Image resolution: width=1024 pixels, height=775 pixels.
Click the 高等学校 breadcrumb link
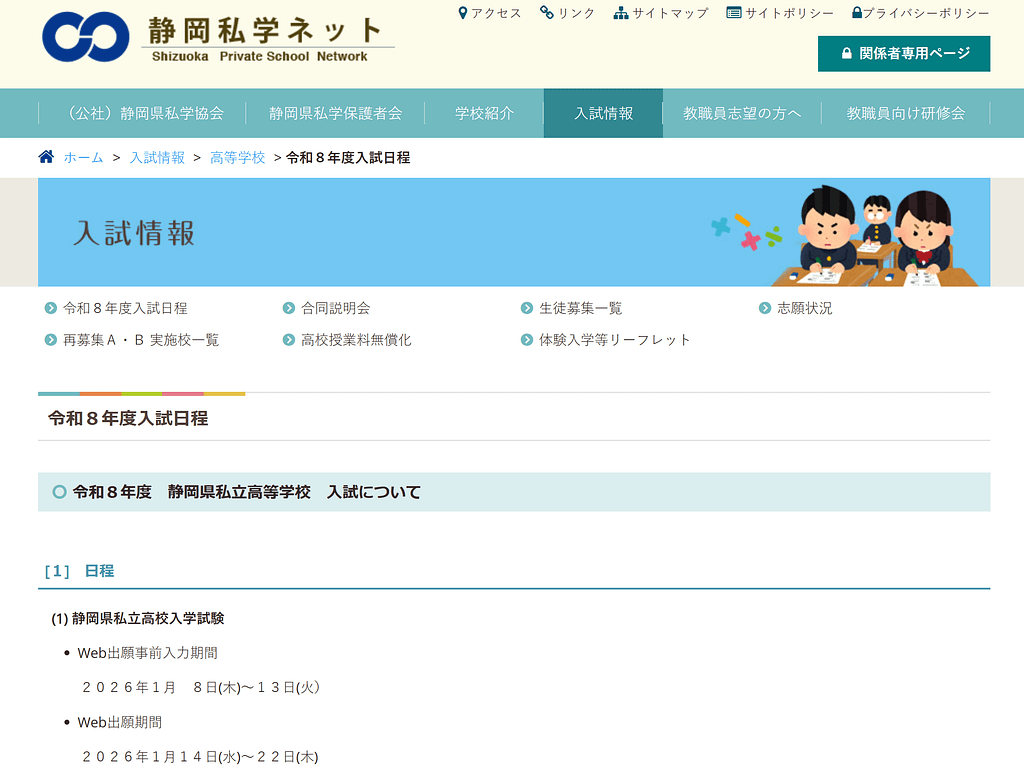tap(237, 157)
